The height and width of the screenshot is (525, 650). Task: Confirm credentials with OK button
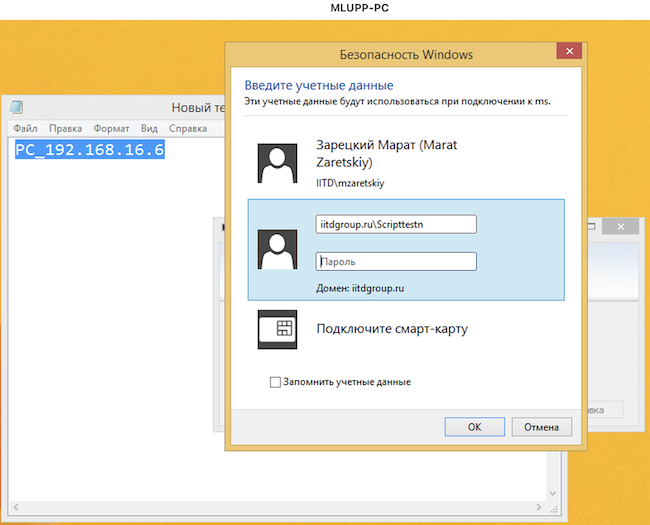pos(475,427)
